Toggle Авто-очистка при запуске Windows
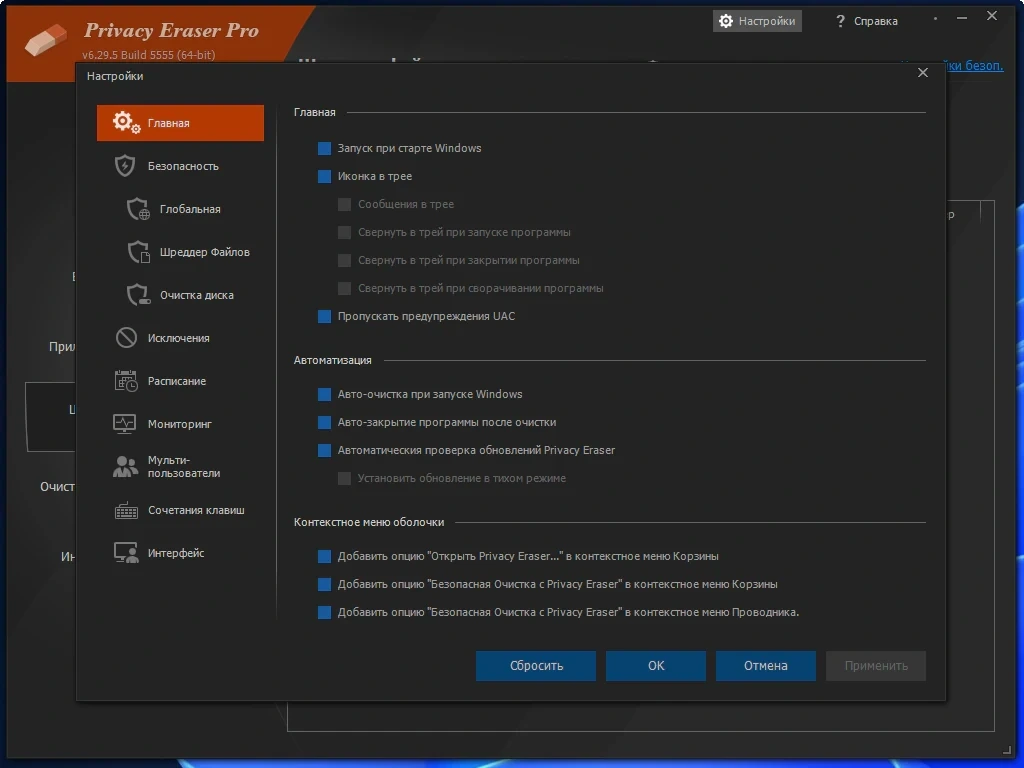Viewport: 1024px width, 768px height. click(x=324, y=394)
